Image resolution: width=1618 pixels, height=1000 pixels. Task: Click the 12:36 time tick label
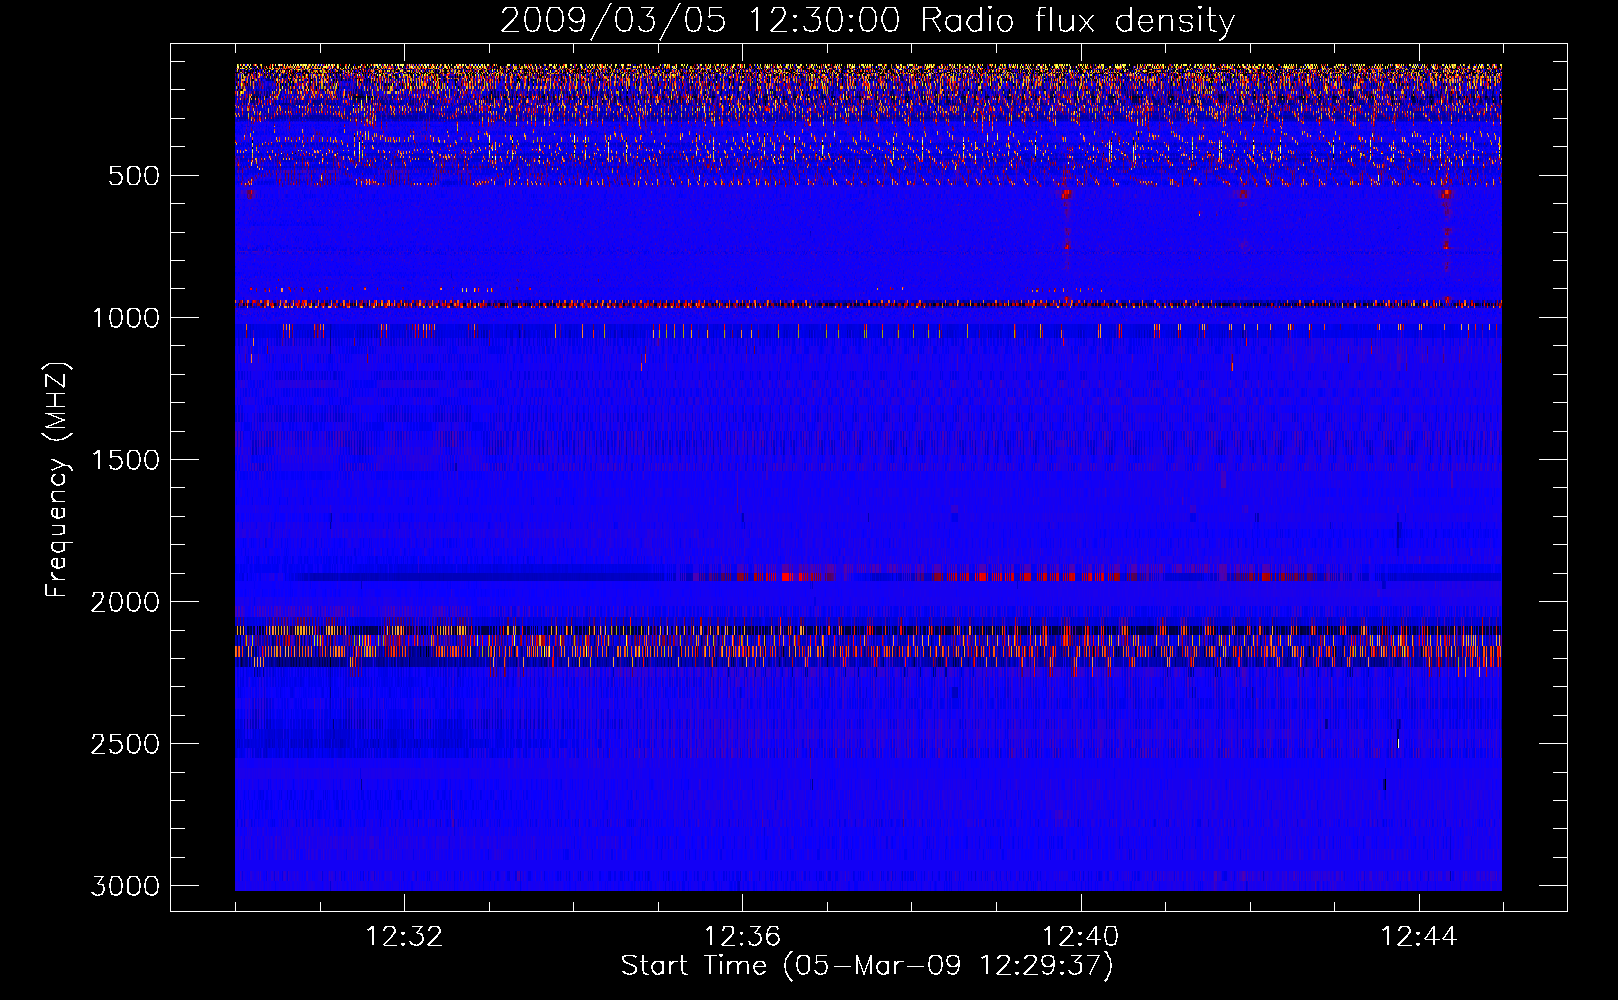742,937
